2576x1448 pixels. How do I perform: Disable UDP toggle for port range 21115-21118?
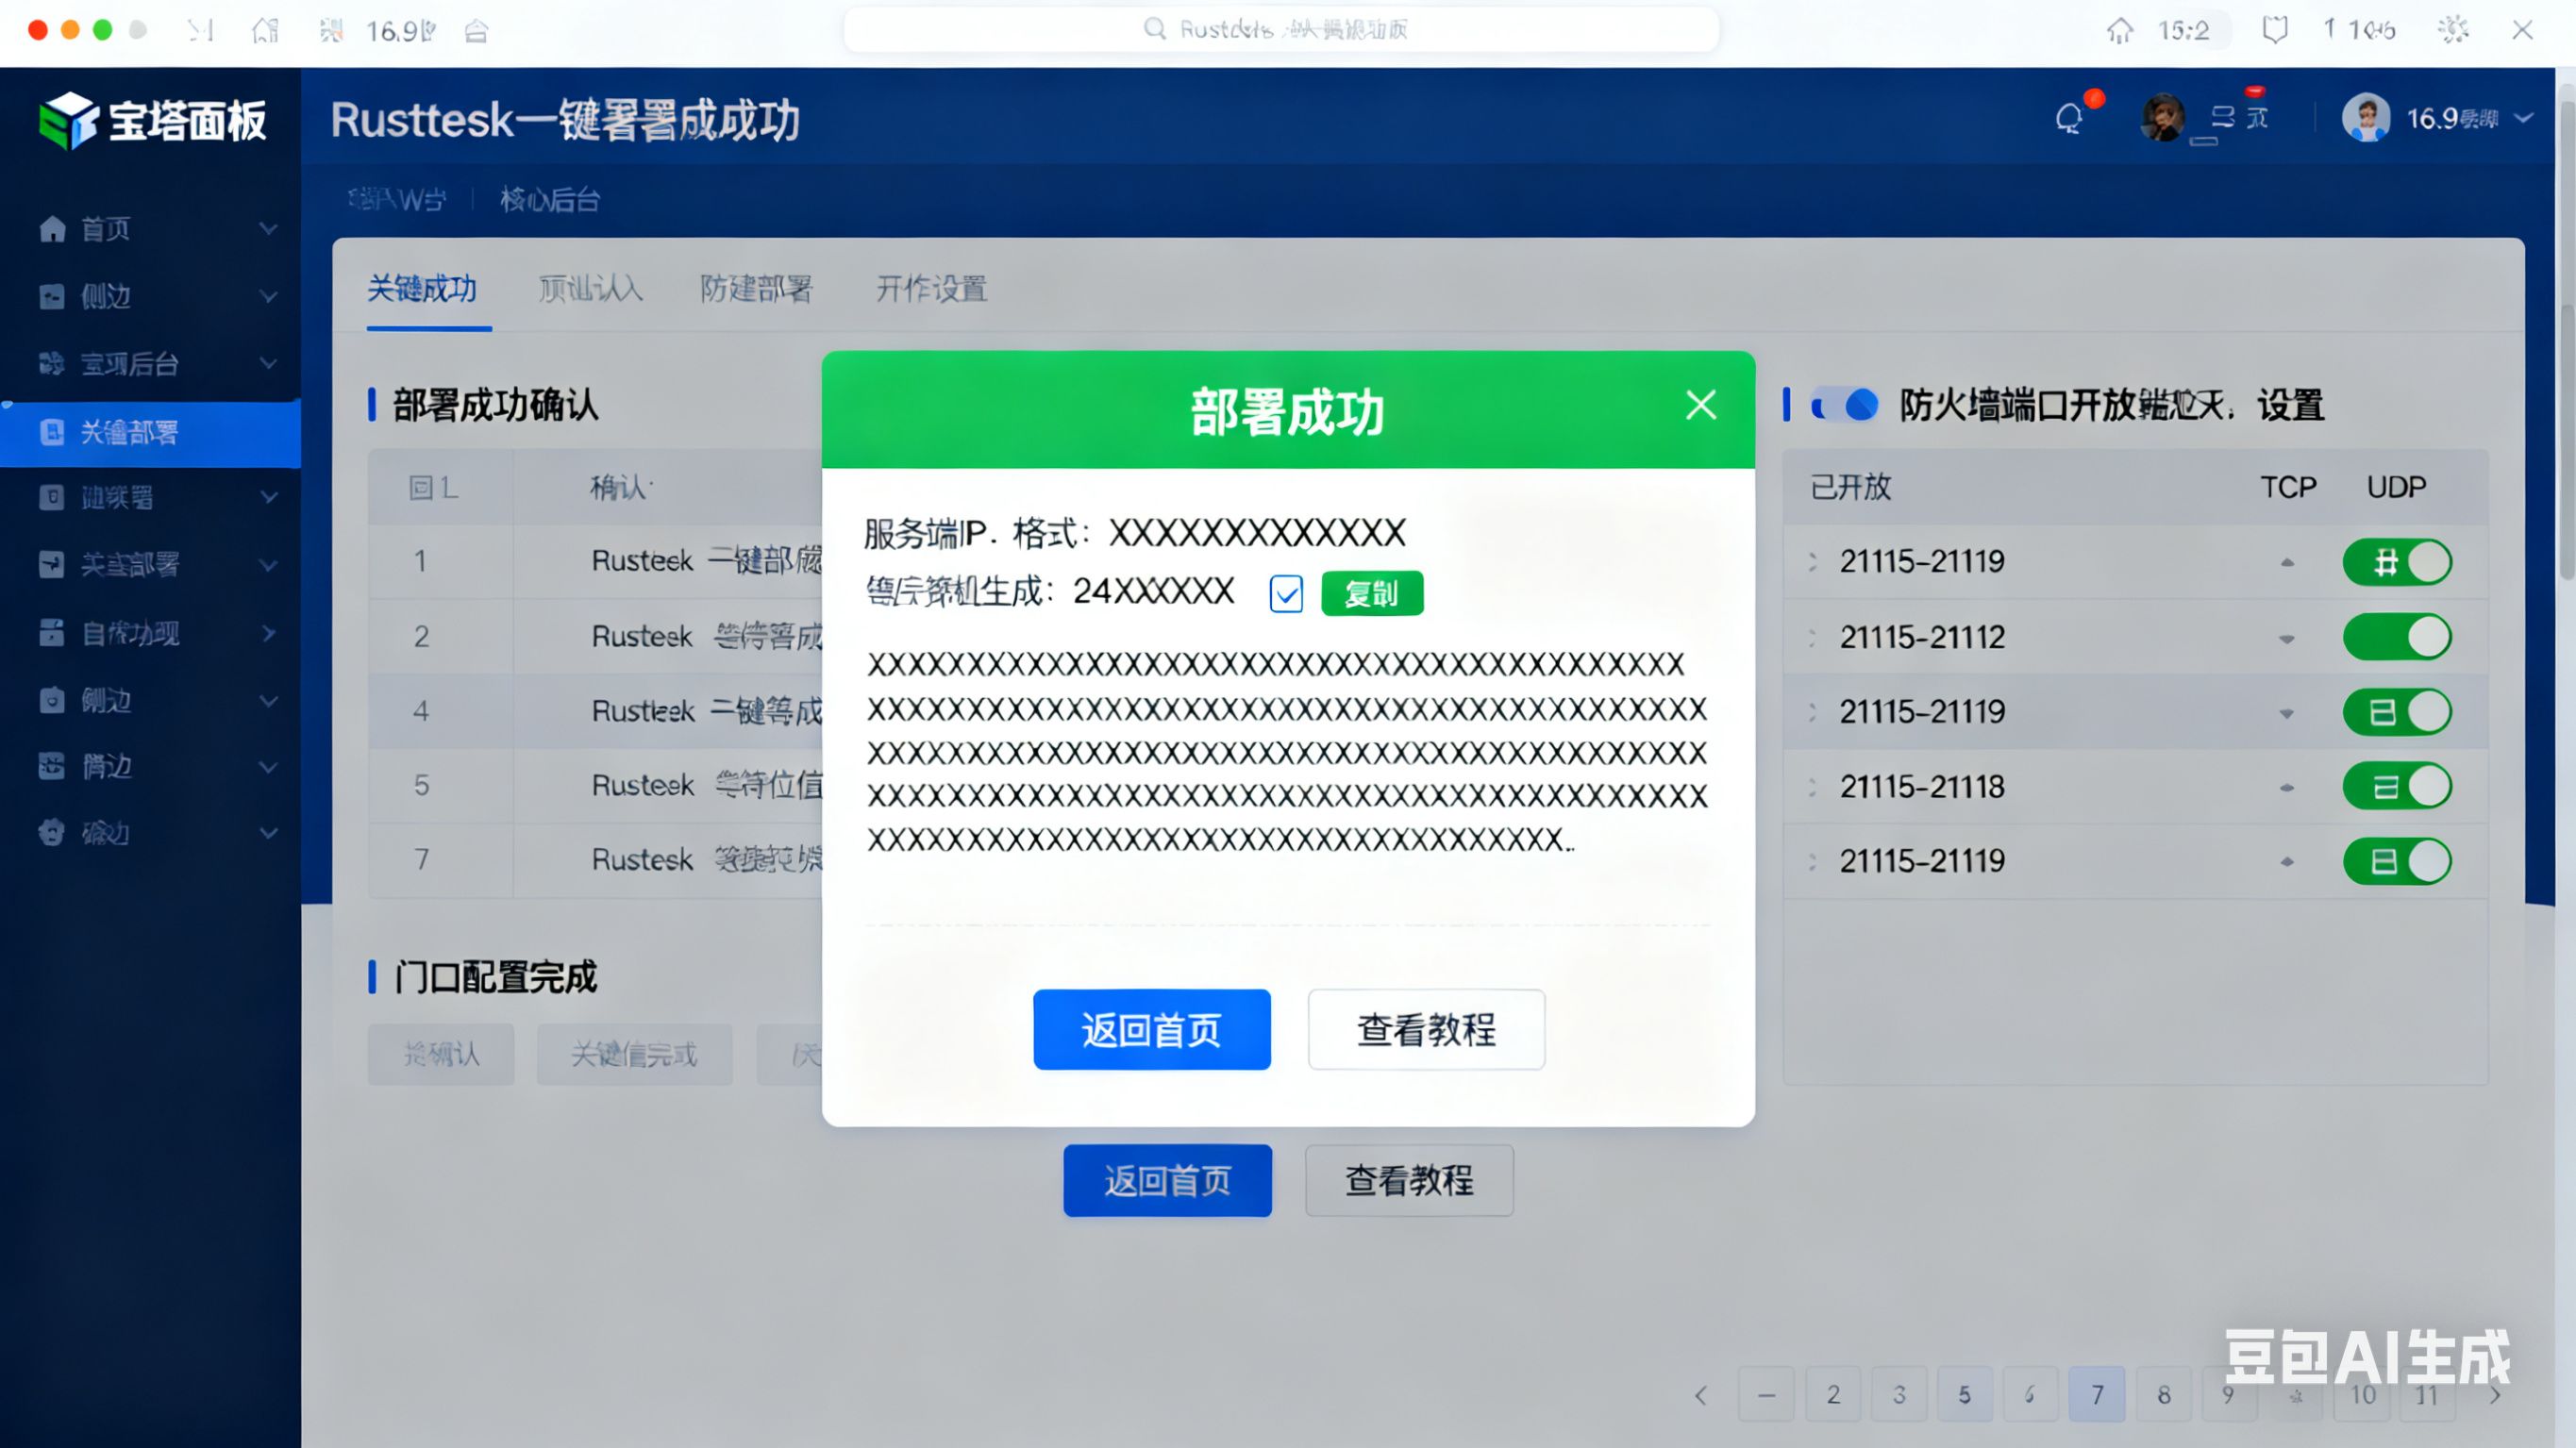point(2397,786)
